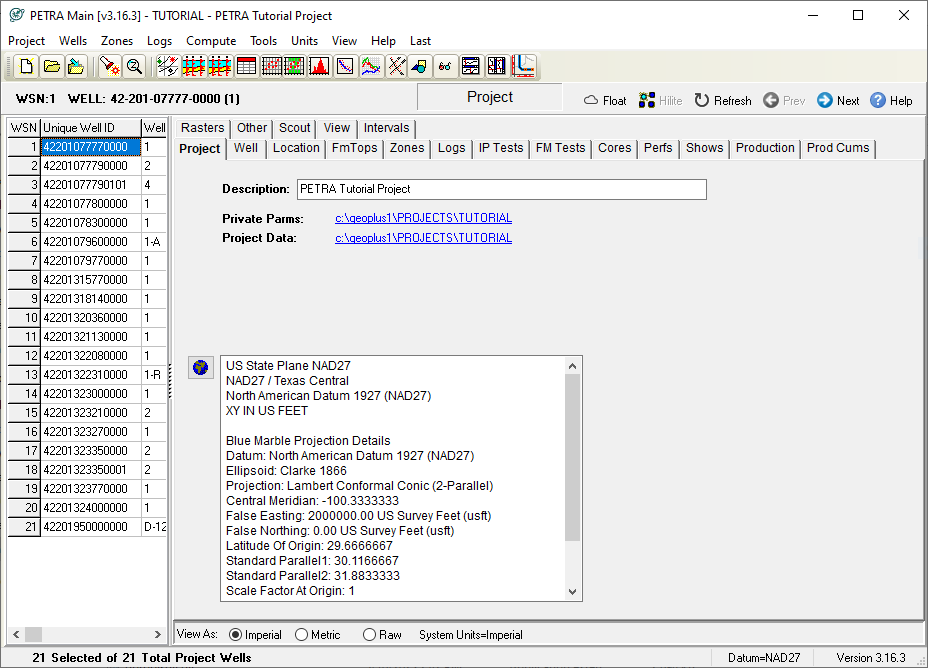This screenshot has height=668, width=928.
Task: Open the Project Data folder path link
Action: point(423,238)
